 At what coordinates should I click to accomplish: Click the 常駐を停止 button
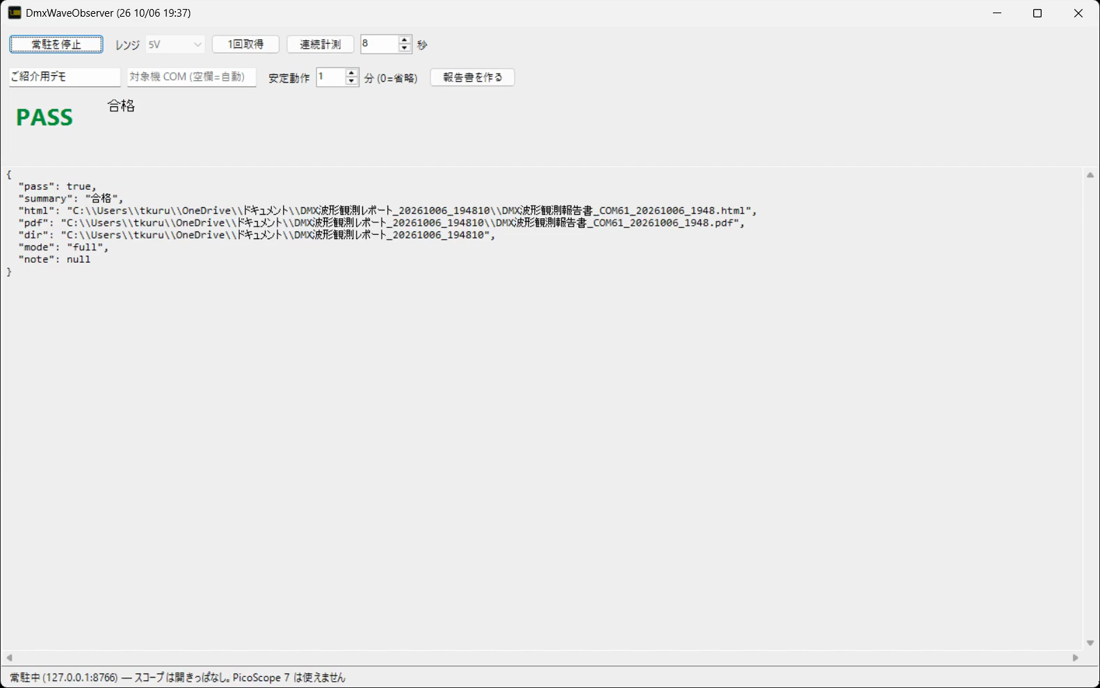(x=56, y=44)
